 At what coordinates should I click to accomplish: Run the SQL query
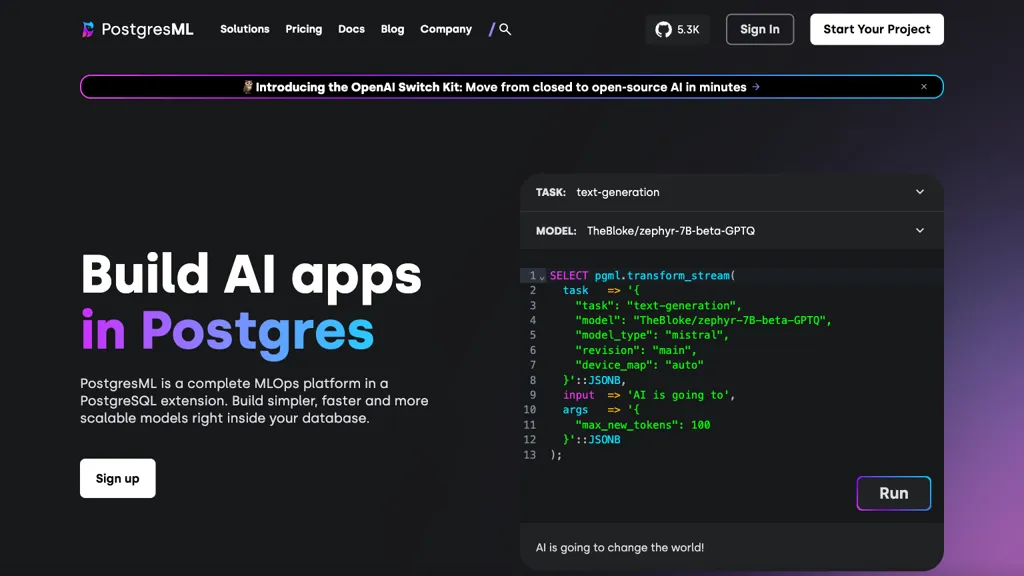click(x=893, y=493)
